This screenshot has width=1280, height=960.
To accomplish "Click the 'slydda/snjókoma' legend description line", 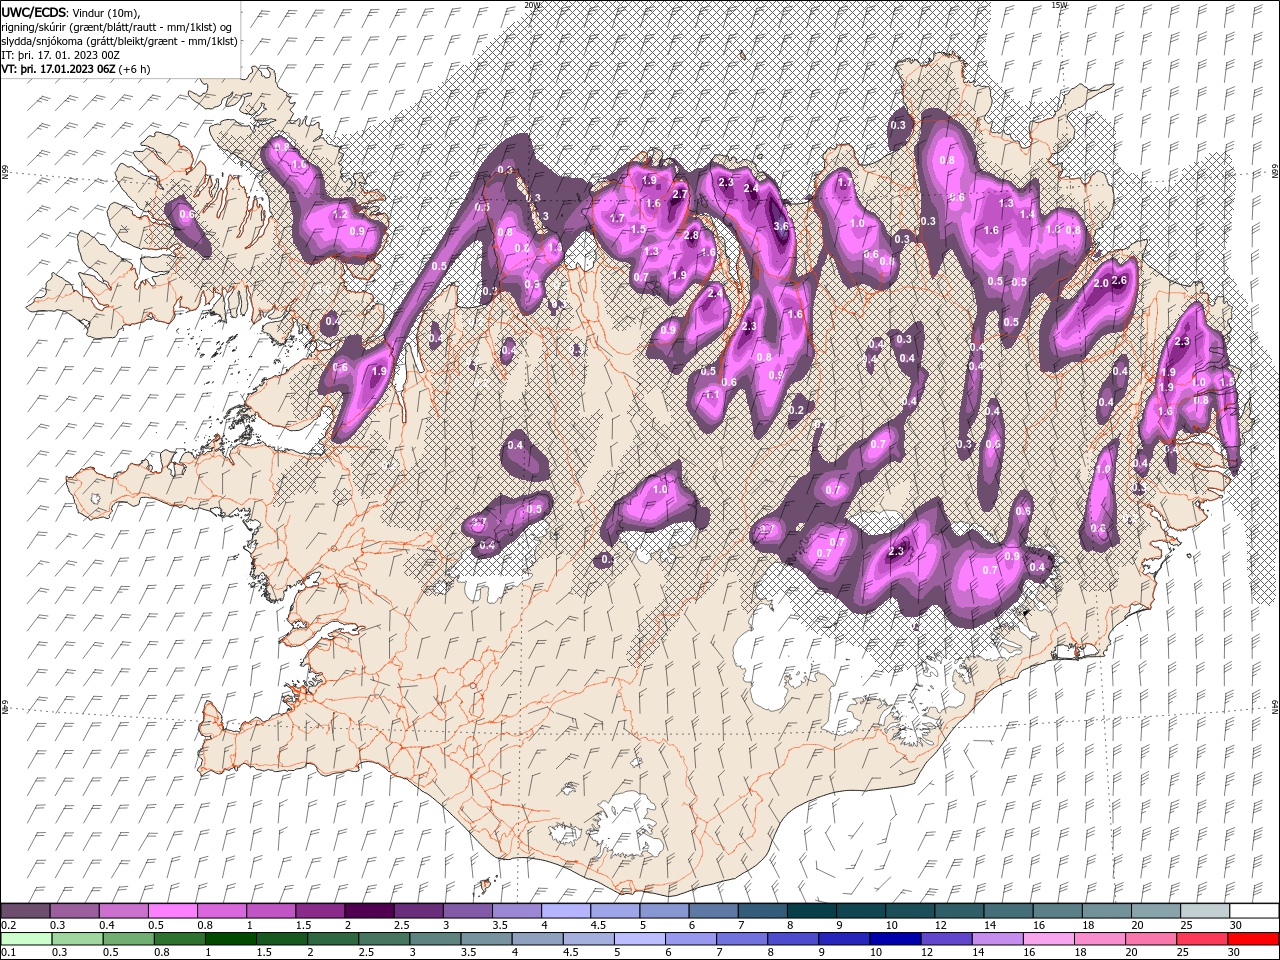I will click(x=120, y=41).
